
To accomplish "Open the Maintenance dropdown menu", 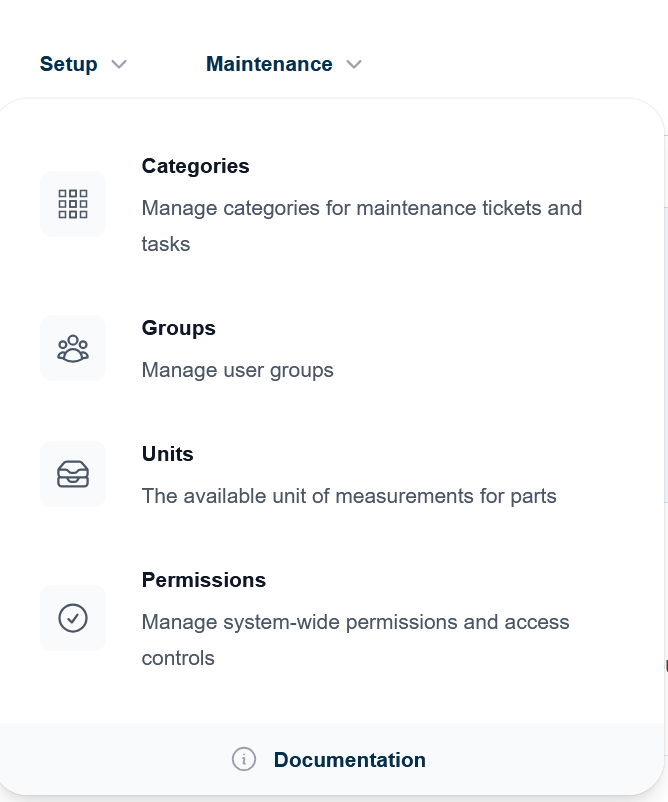I will click(x=269, y=64).
